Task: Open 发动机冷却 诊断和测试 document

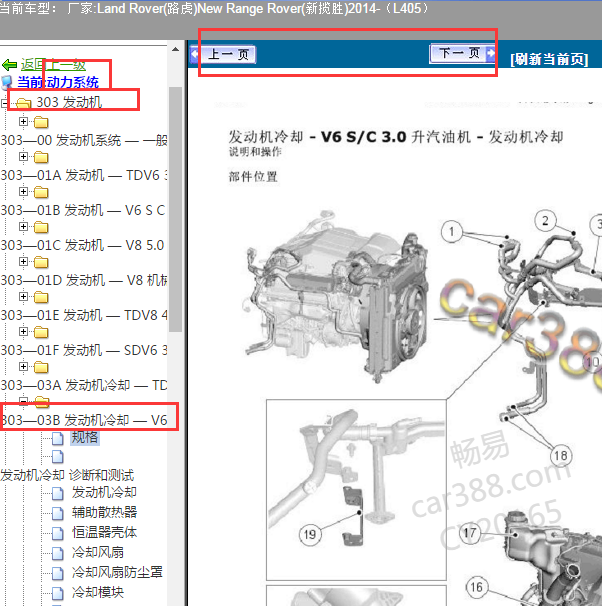Action: point(67,475)
